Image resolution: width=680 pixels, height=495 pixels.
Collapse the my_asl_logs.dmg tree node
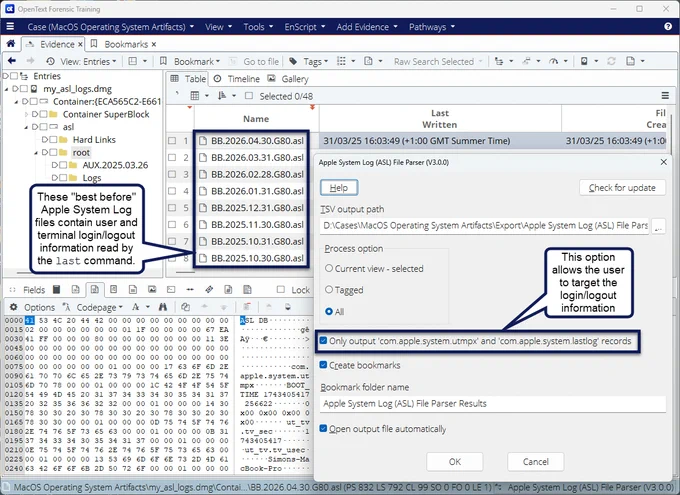7,89
